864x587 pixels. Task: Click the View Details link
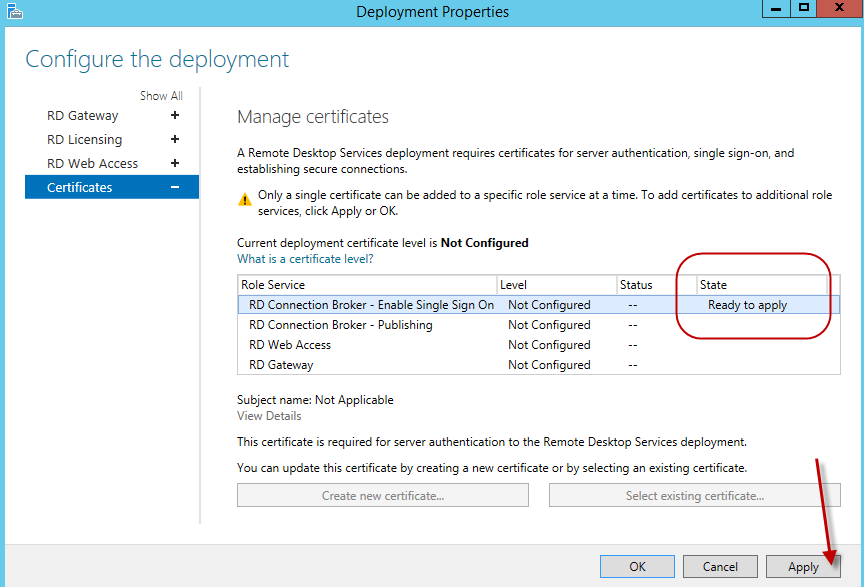(269, 416)
